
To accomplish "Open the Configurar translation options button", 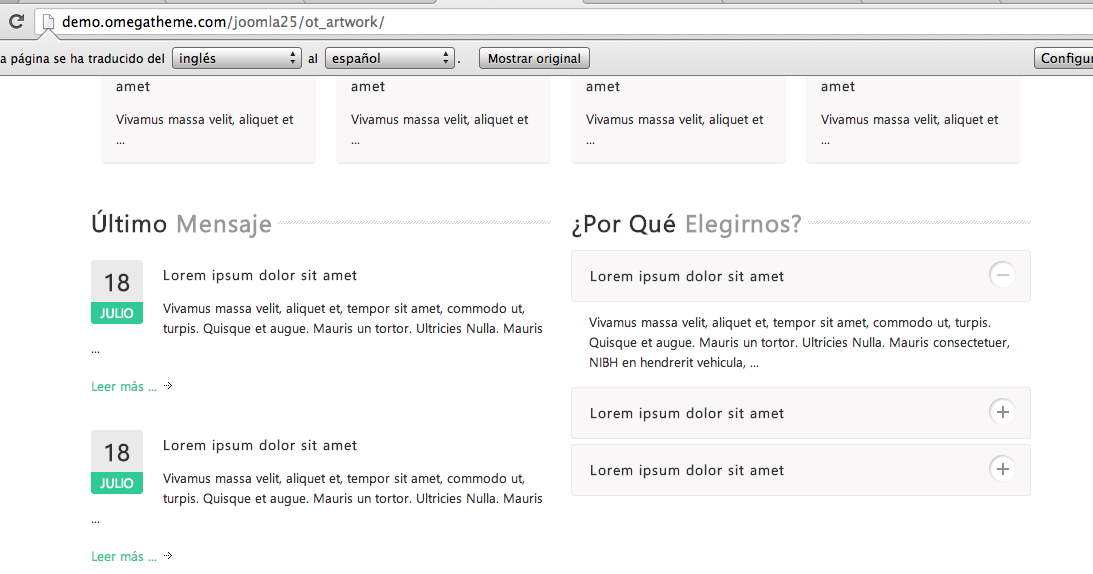I will [x=1064, y=59].
